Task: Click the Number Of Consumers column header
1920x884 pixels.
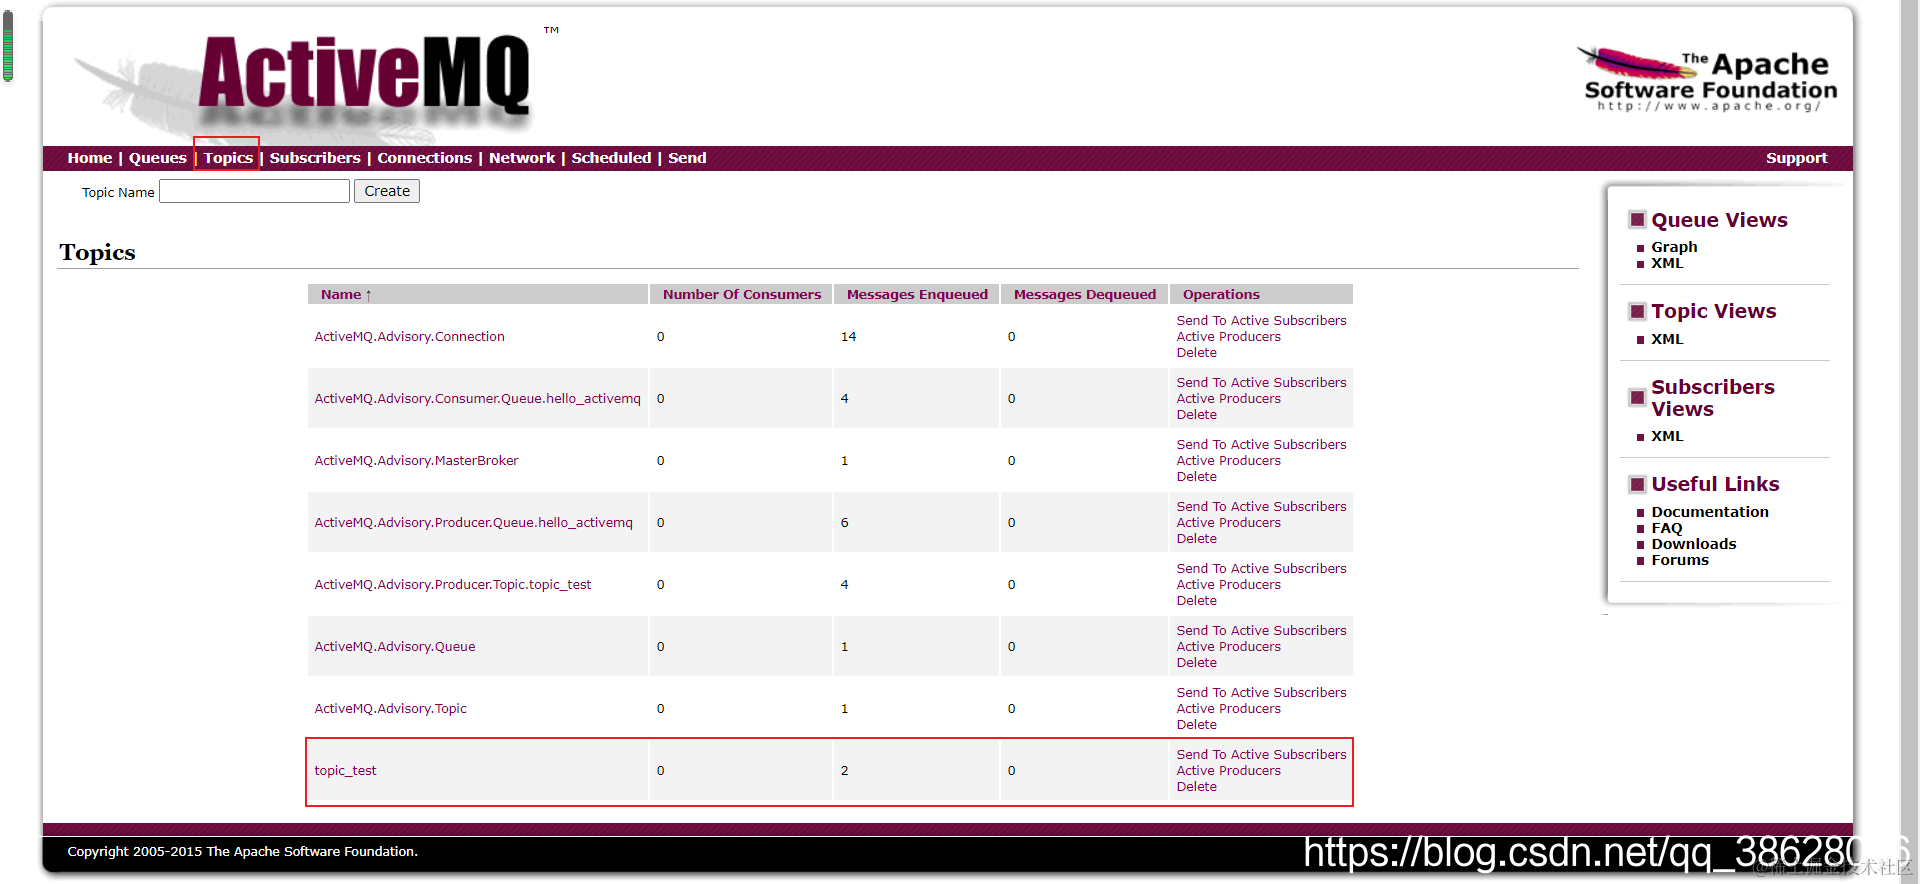Action: click(742, 294)
